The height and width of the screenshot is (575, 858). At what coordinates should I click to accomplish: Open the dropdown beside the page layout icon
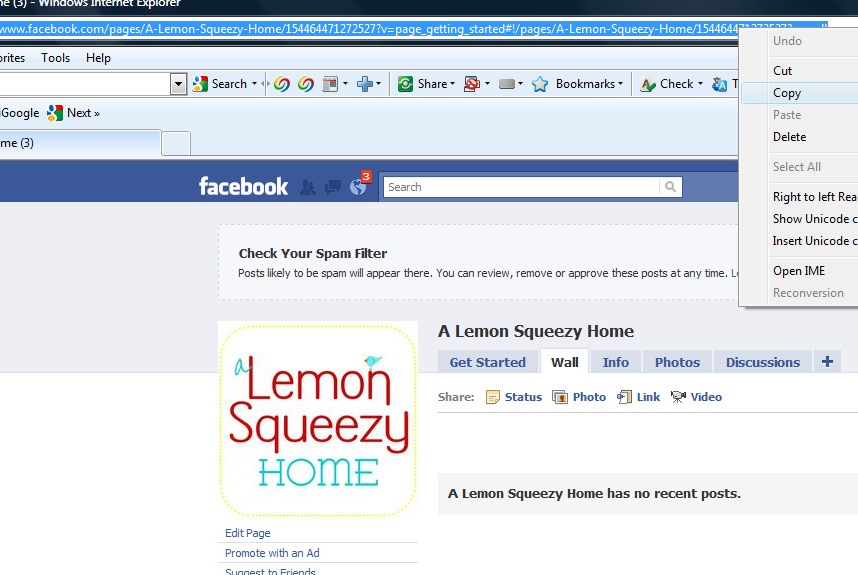point(345,84)
